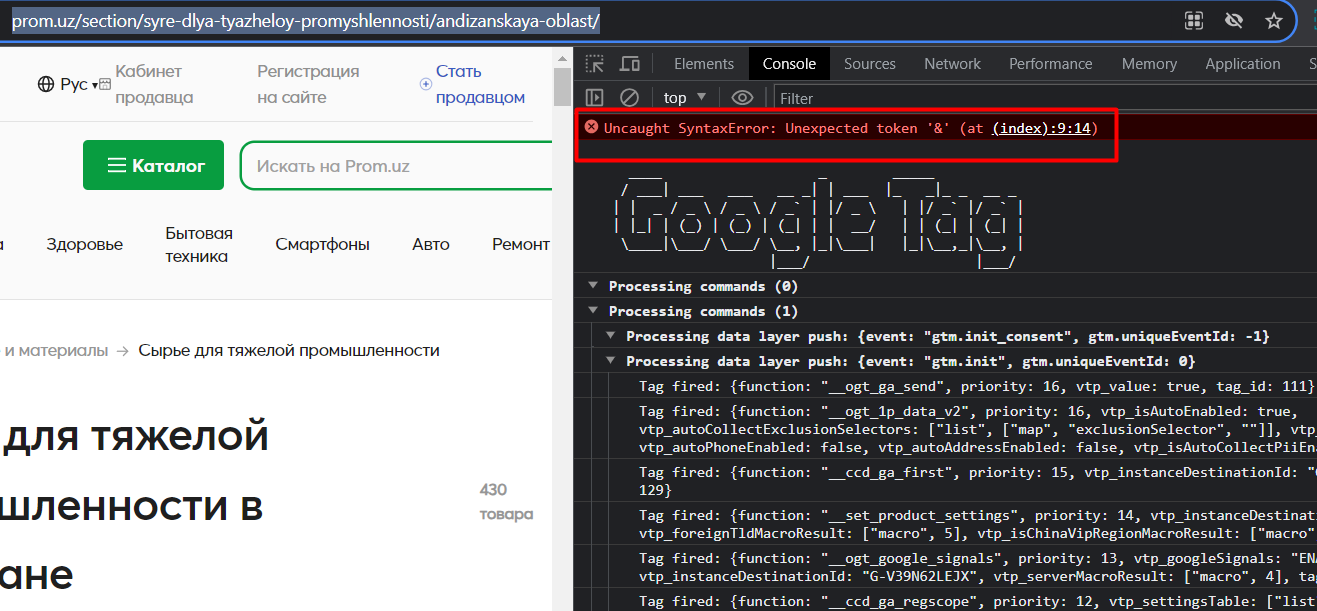
Task: Click the console Filter input
Action: [x=1045, y=98]
